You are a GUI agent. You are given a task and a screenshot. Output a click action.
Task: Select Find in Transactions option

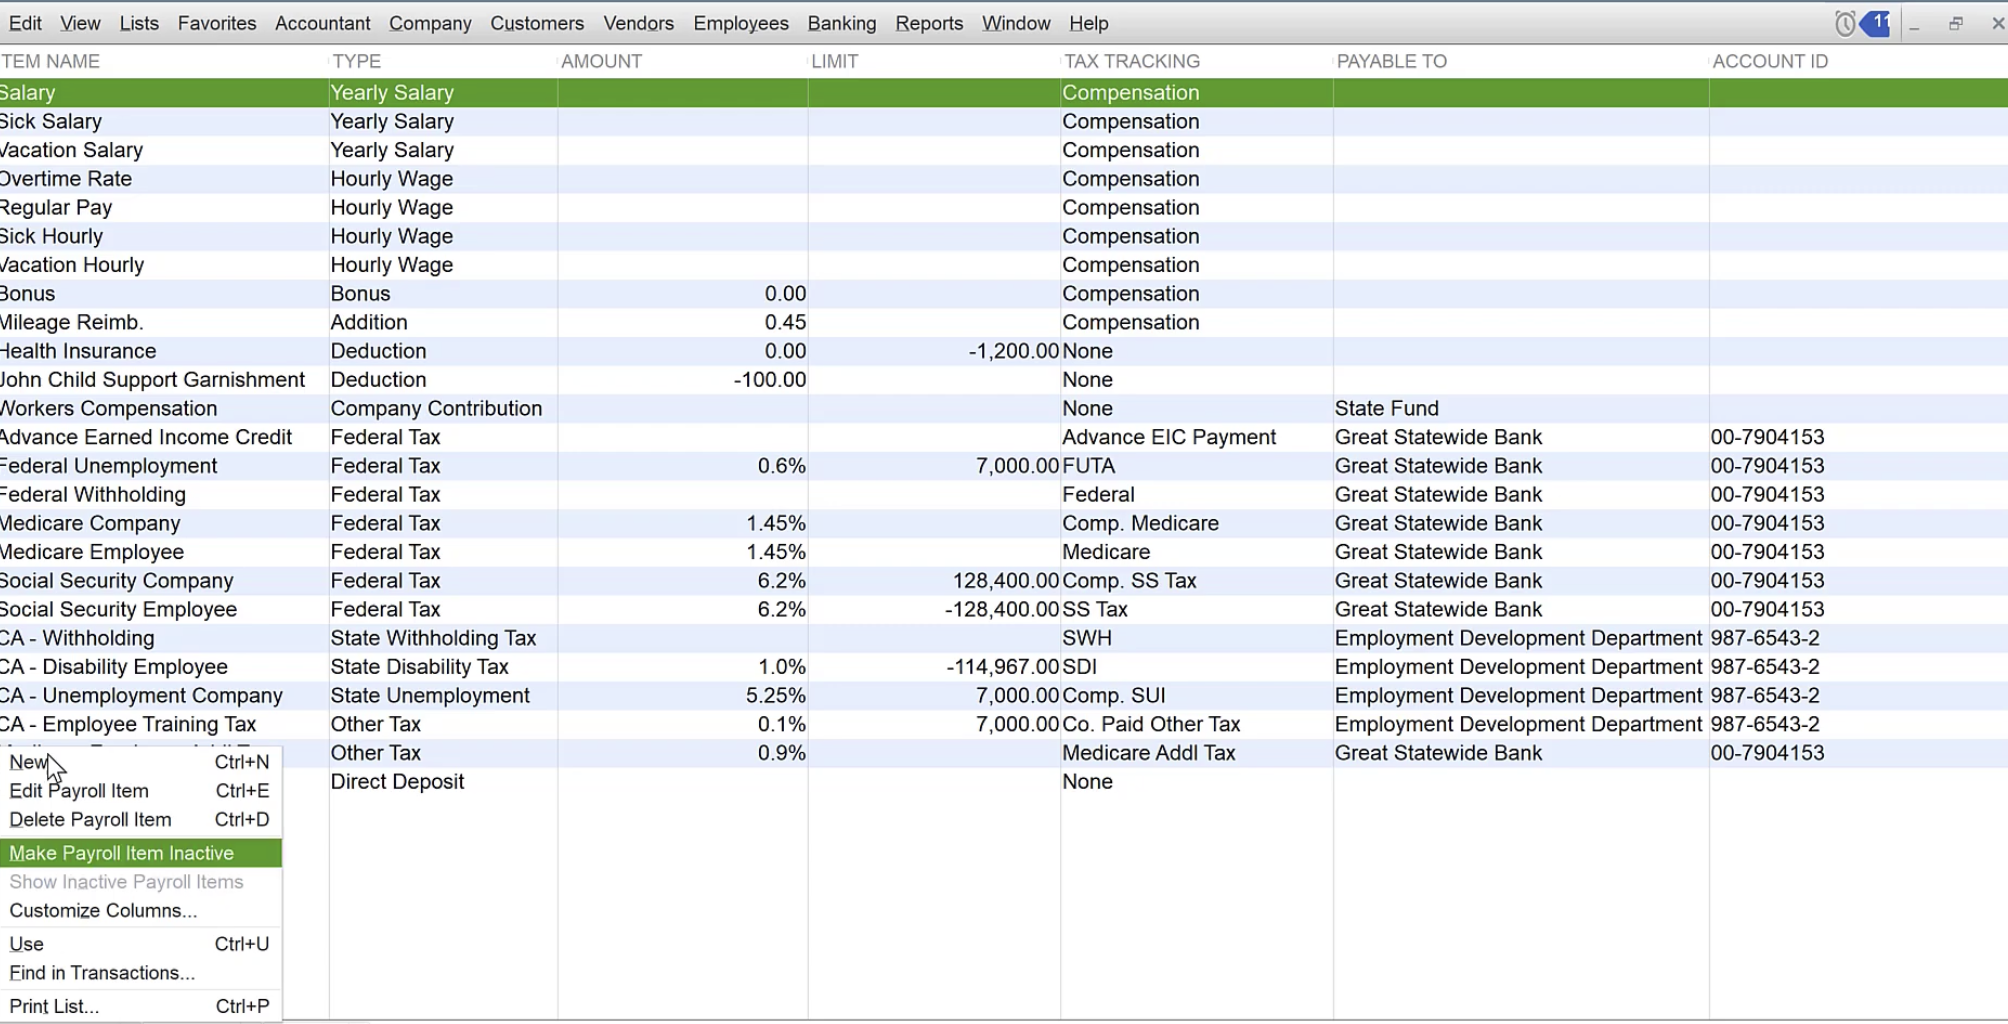click(x=102, y=973)
